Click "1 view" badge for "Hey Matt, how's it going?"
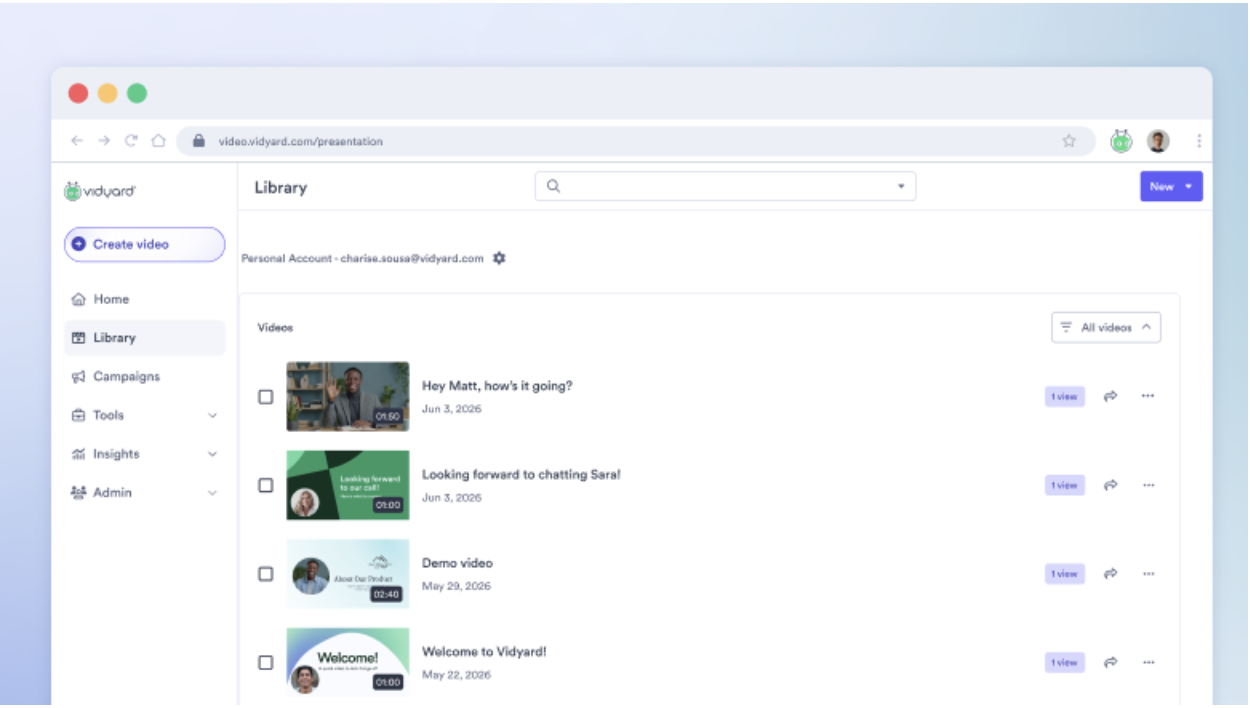 click(1065, 396)
